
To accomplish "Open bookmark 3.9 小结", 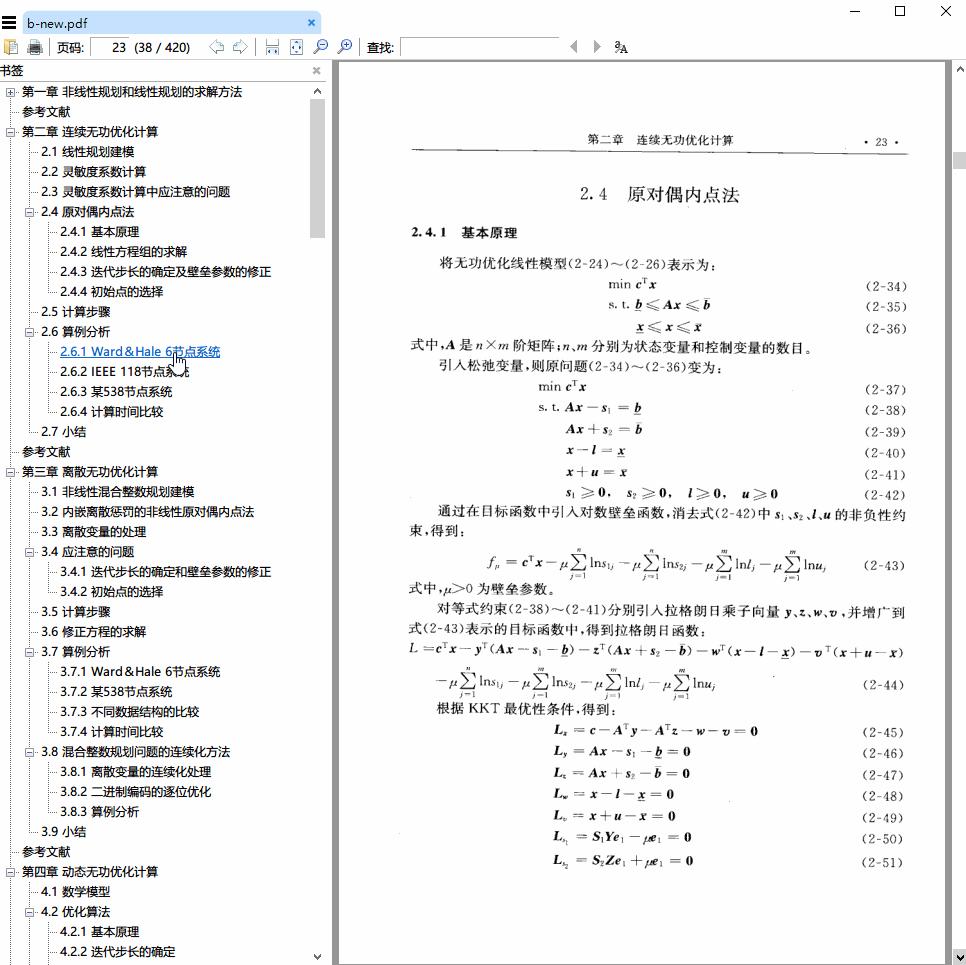I will [x=63, y=832].
